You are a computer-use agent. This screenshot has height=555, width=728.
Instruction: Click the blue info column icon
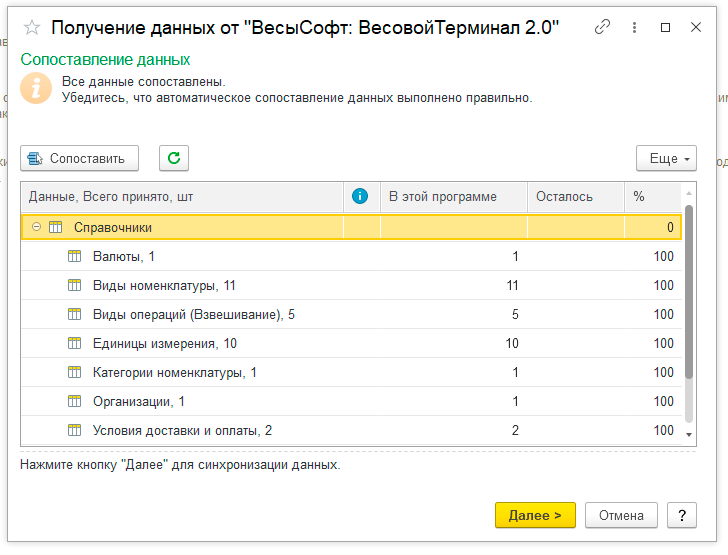[361, 196]
